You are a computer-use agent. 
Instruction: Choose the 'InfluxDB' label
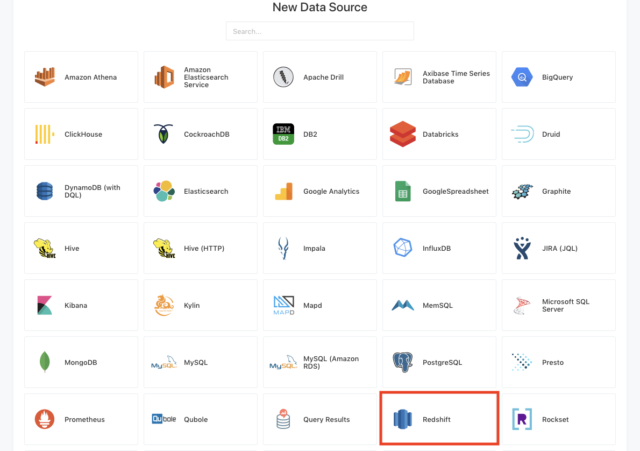click(x=437, y=248)
